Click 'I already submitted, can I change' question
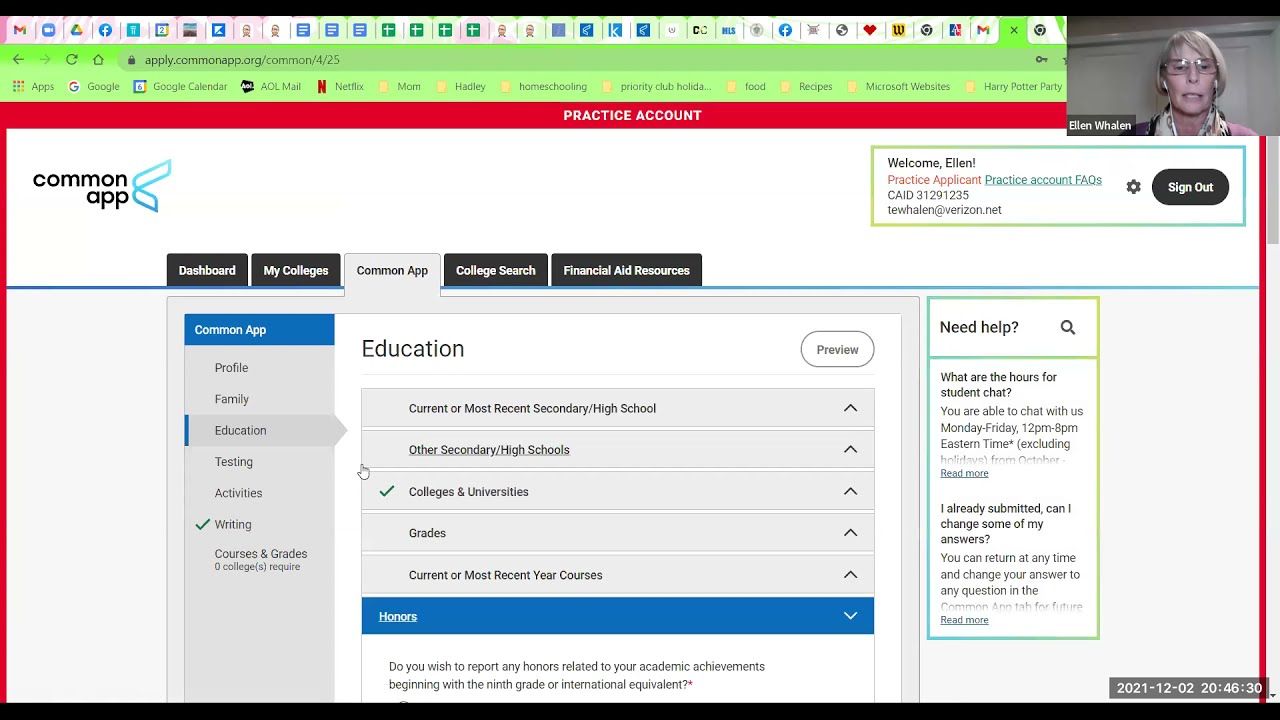This screenshot has width=1280, height=720. coord(1005,524)
